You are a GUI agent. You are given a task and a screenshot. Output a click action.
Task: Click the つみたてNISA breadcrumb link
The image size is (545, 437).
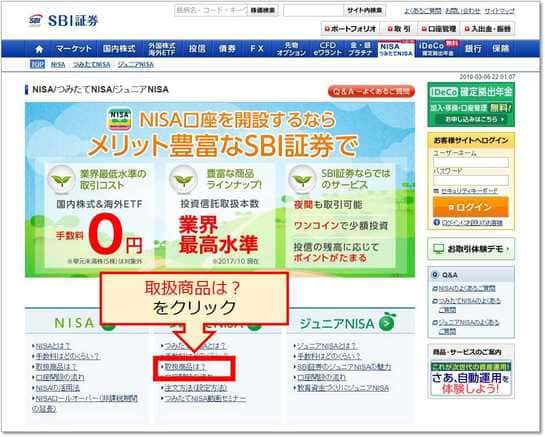pyautogui.click(x=91, y=65)
